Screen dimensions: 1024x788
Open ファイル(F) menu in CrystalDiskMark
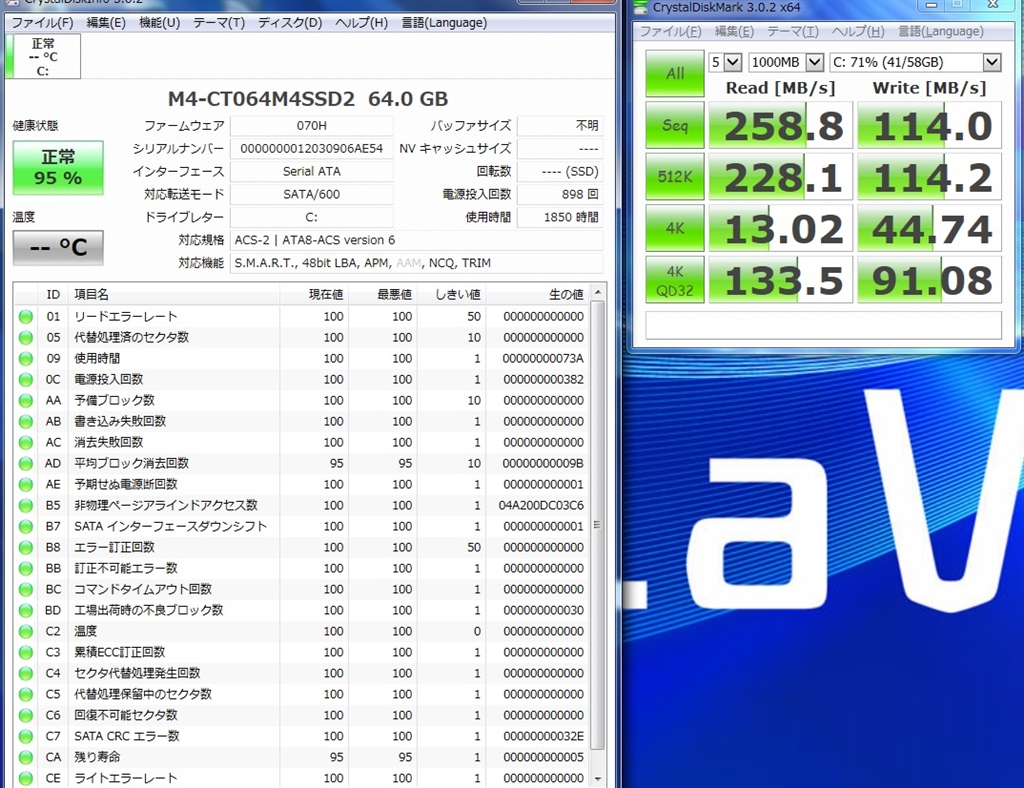pos(670,31)
